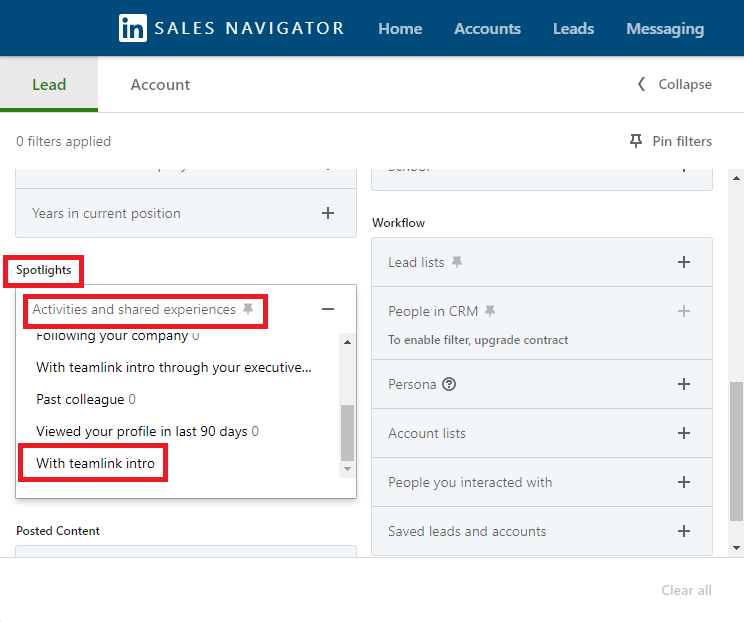The image size is (744, 622).
Task: Open the Accounts navigation item
Action: pos(487,28)
